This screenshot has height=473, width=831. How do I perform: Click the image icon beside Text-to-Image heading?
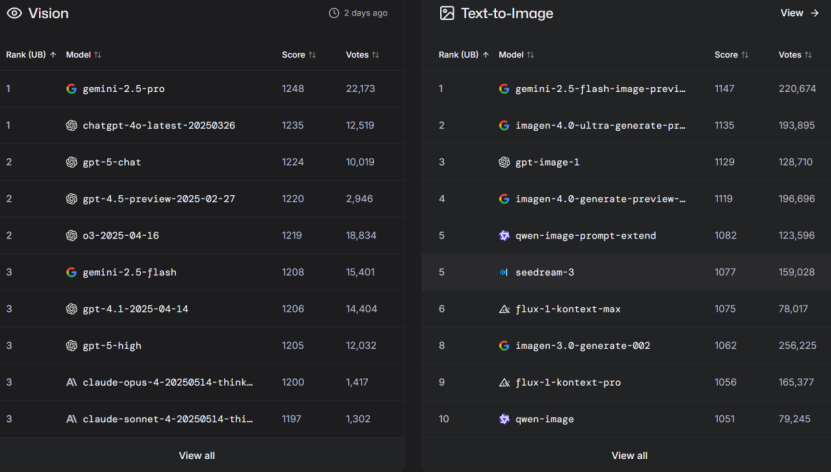click(x=447, y=13)
